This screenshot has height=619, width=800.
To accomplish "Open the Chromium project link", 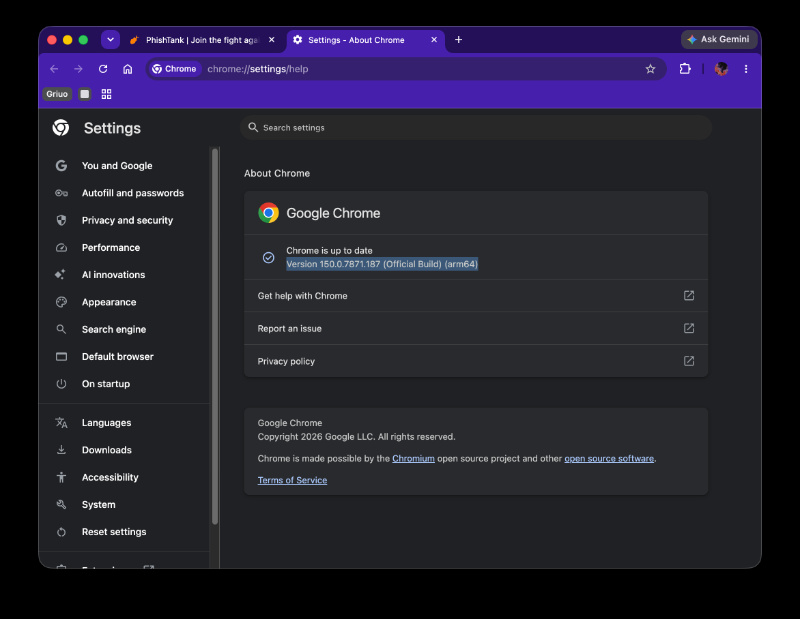I will click(x=413, y=458).
